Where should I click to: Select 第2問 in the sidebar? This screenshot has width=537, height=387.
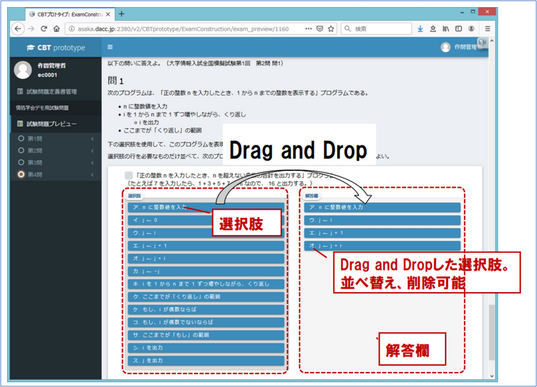(35, 151)
